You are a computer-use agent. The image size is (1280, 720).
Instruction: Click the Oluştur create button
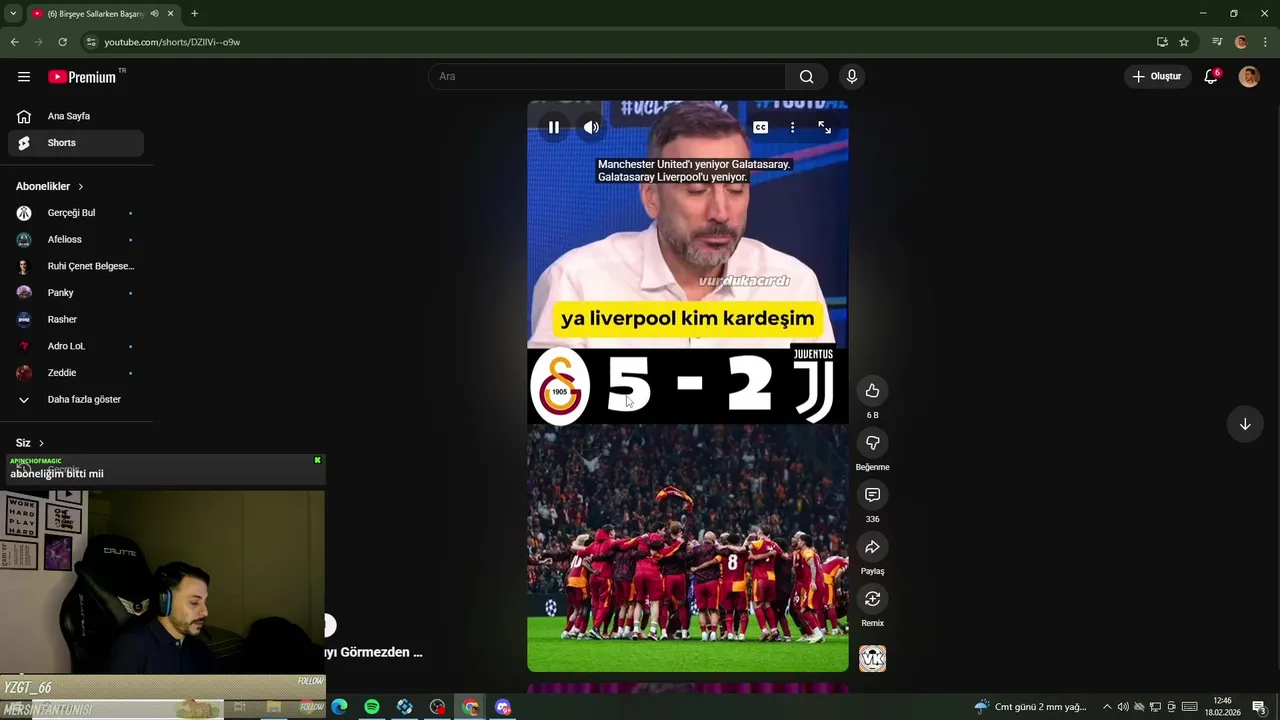pyautogui.click(x=1157, y=77)
